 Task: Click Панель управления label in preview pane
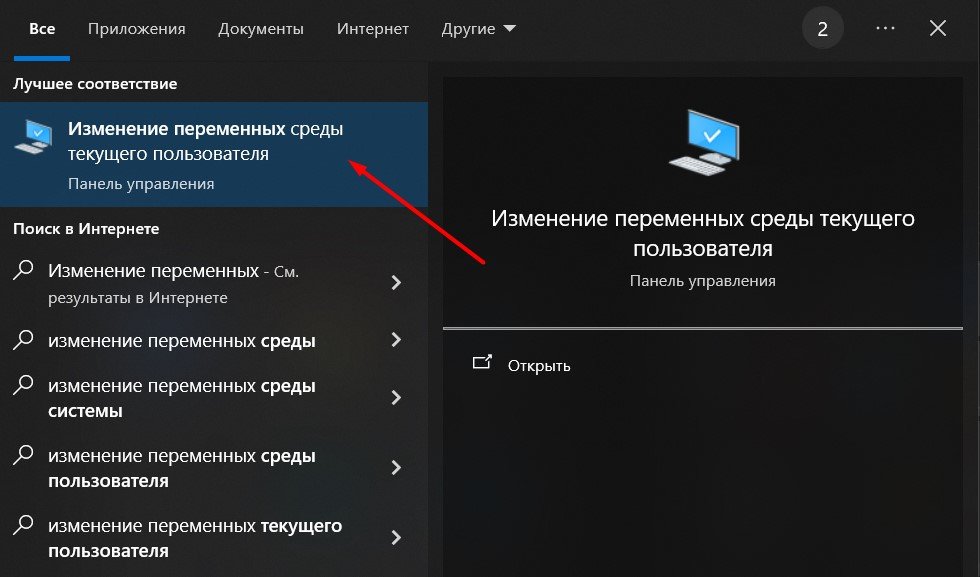pos(702,281)
